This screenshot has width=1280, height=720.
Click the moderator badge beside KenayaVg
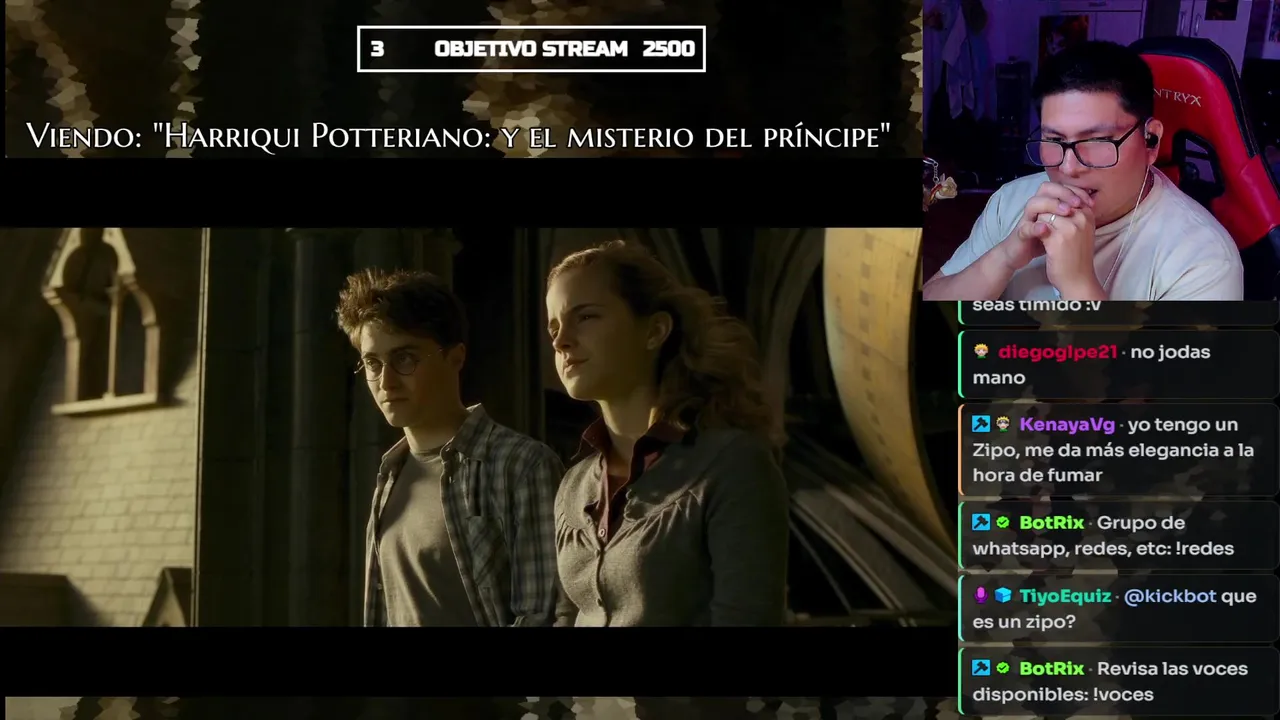(981, 425)
